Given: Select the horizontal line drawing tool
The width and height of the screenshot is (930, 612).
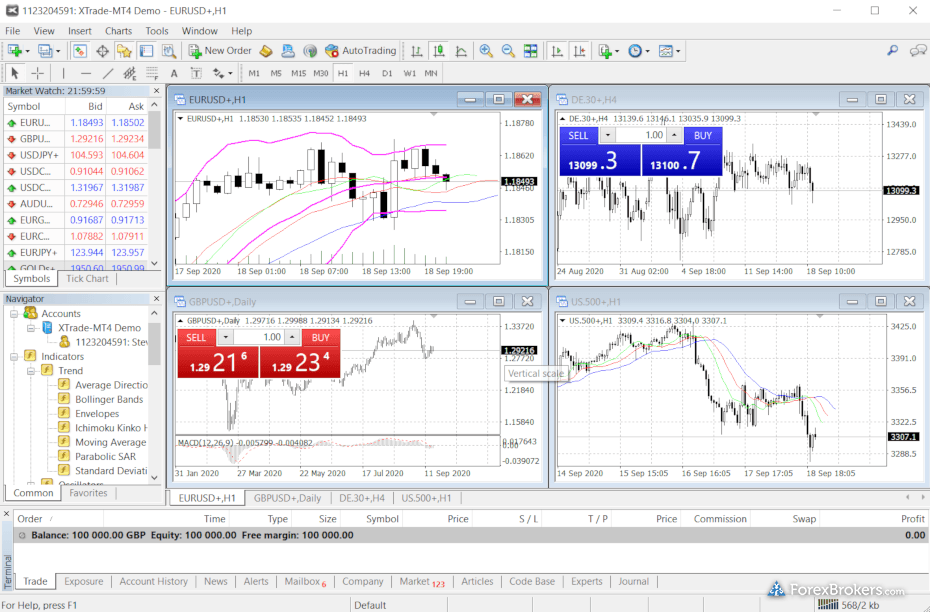Looking at the screenshot, I should 85,73.
